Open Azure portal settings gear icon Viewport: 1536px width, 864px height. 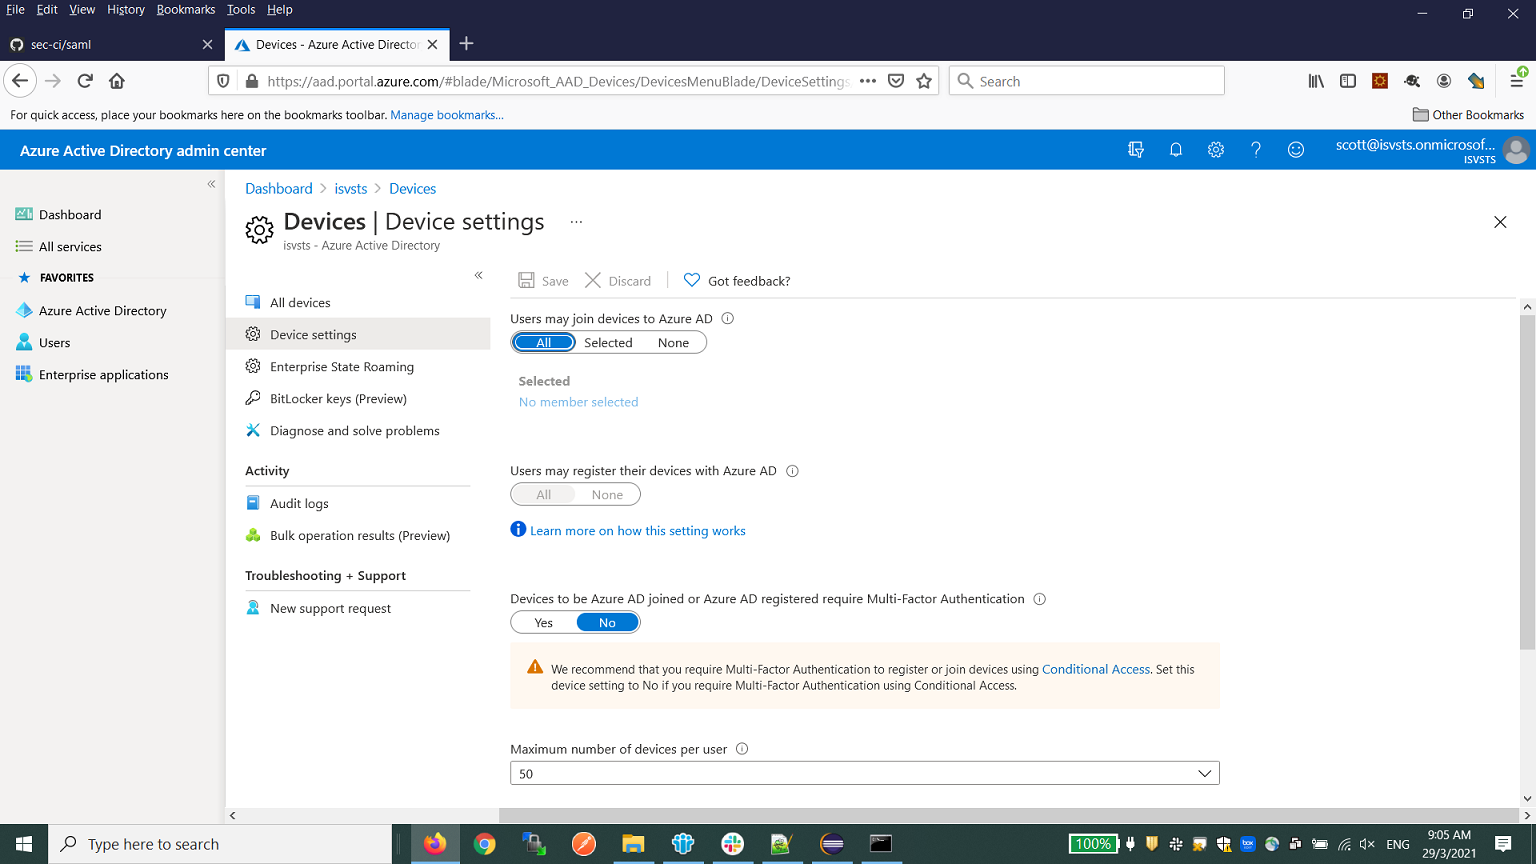tap(1216, 150)
